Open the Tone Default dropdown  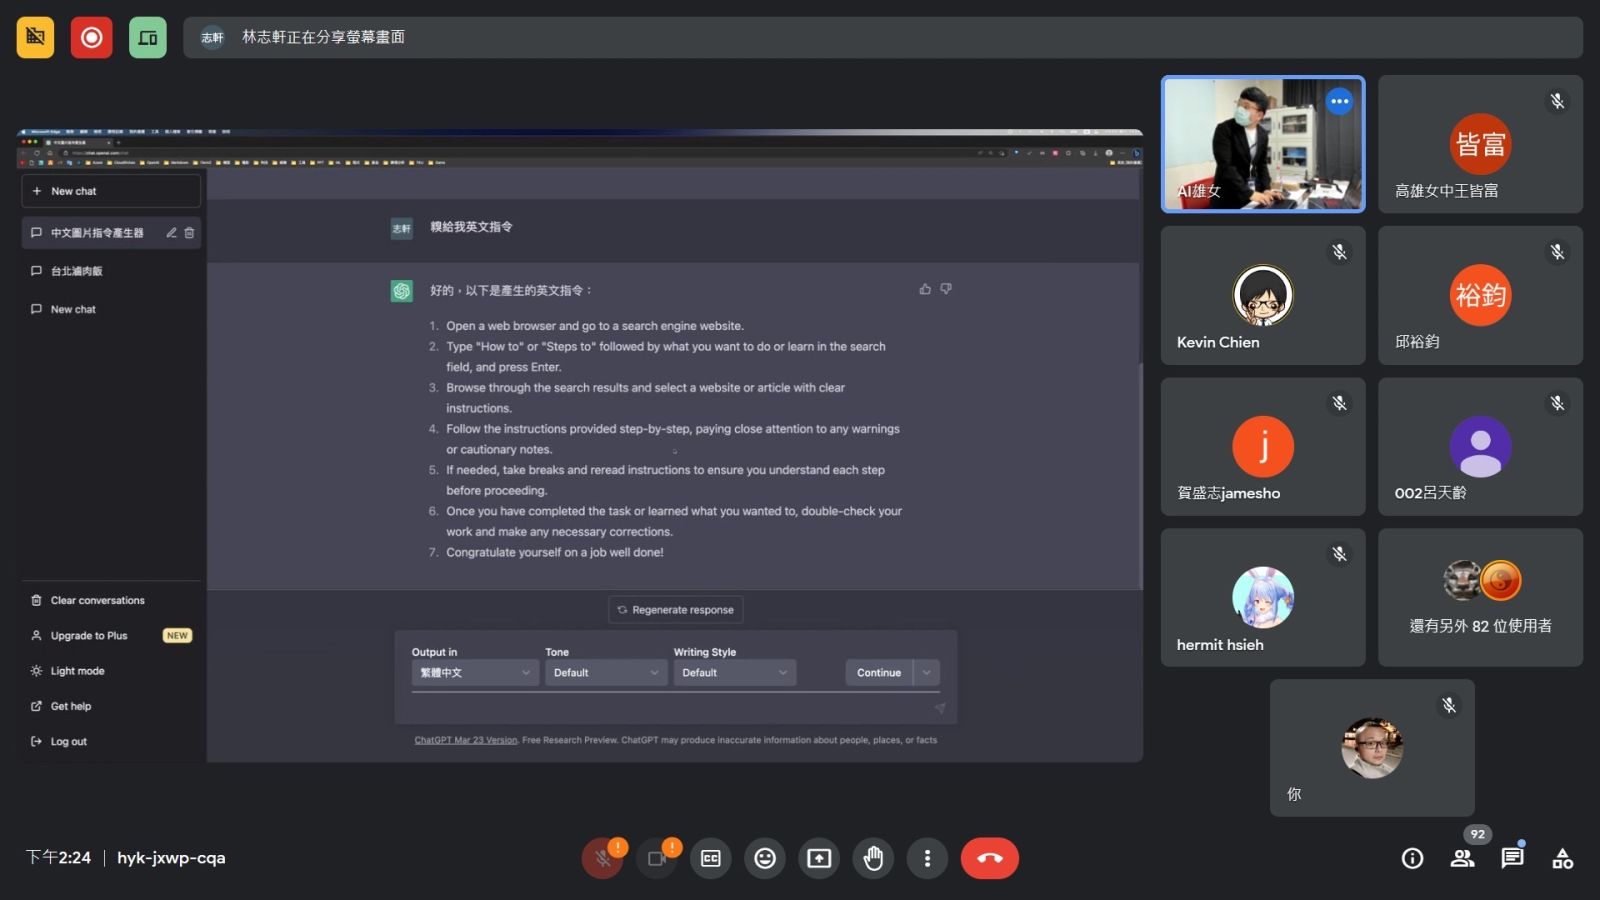(x=606, y=673)
